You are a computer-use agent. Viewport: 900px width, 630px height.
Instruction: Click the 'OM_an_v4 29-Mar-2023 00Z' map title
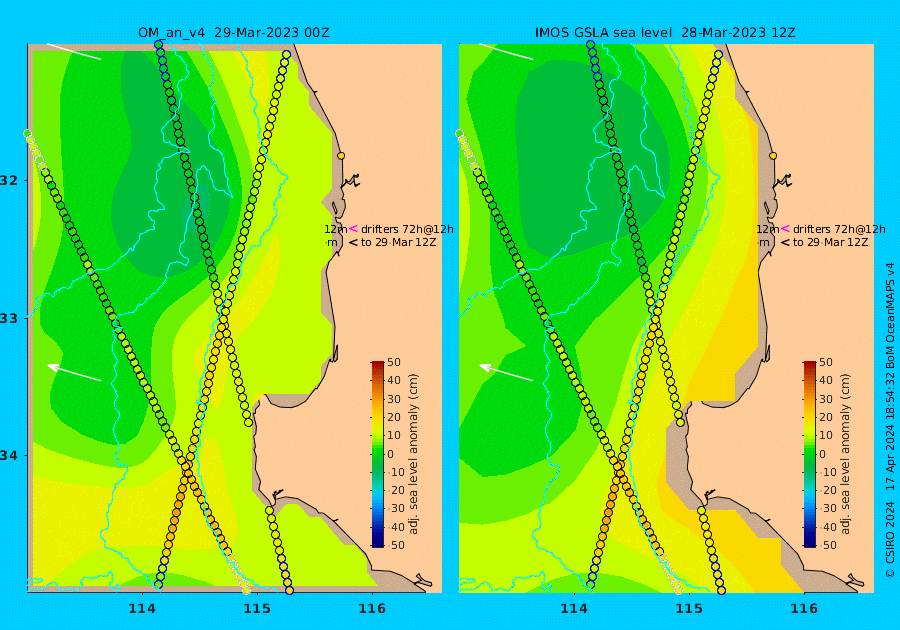tap(234, 33)
